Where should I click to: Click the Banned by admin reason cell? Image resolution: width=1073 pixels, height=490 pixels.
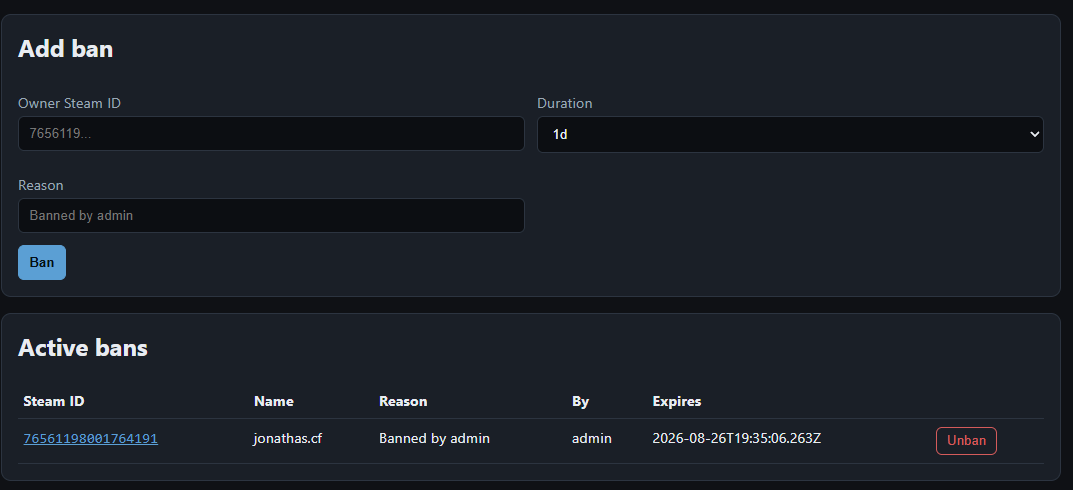click(x=435, y=439)
